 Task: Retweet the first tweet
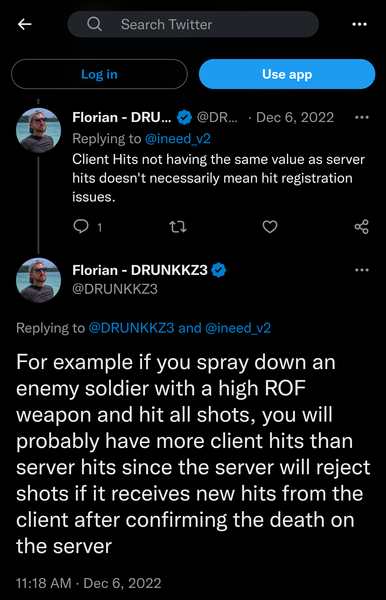[x=178, y=227]
